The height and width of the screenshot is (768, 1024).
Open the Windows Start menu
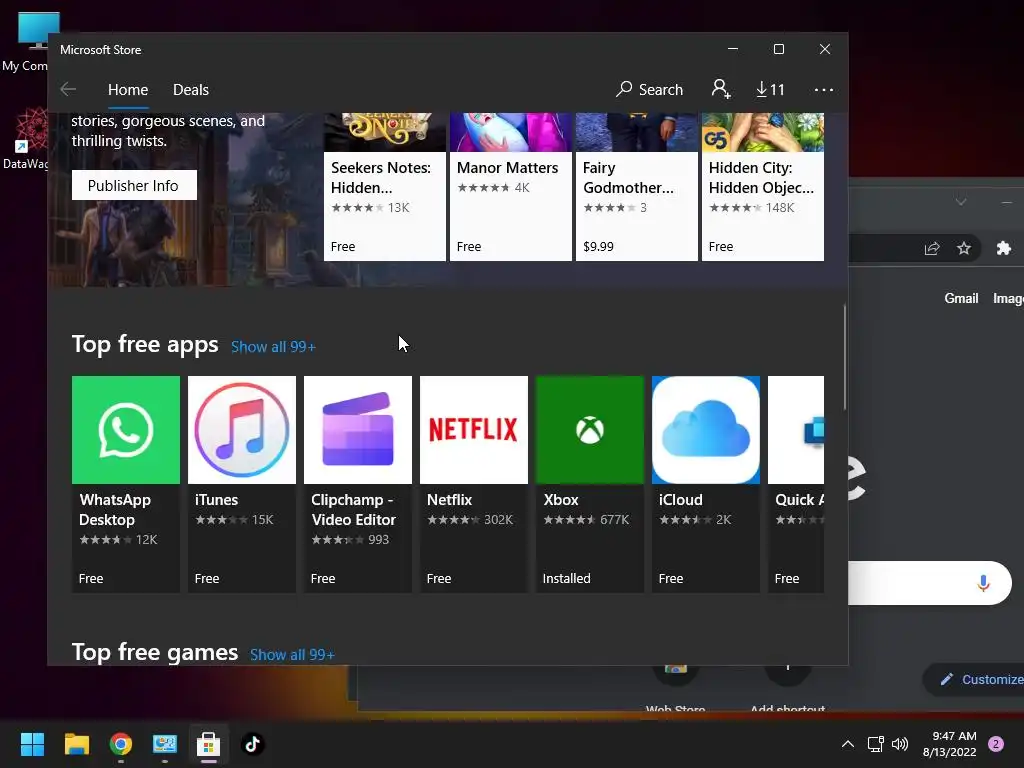[32, 744]
